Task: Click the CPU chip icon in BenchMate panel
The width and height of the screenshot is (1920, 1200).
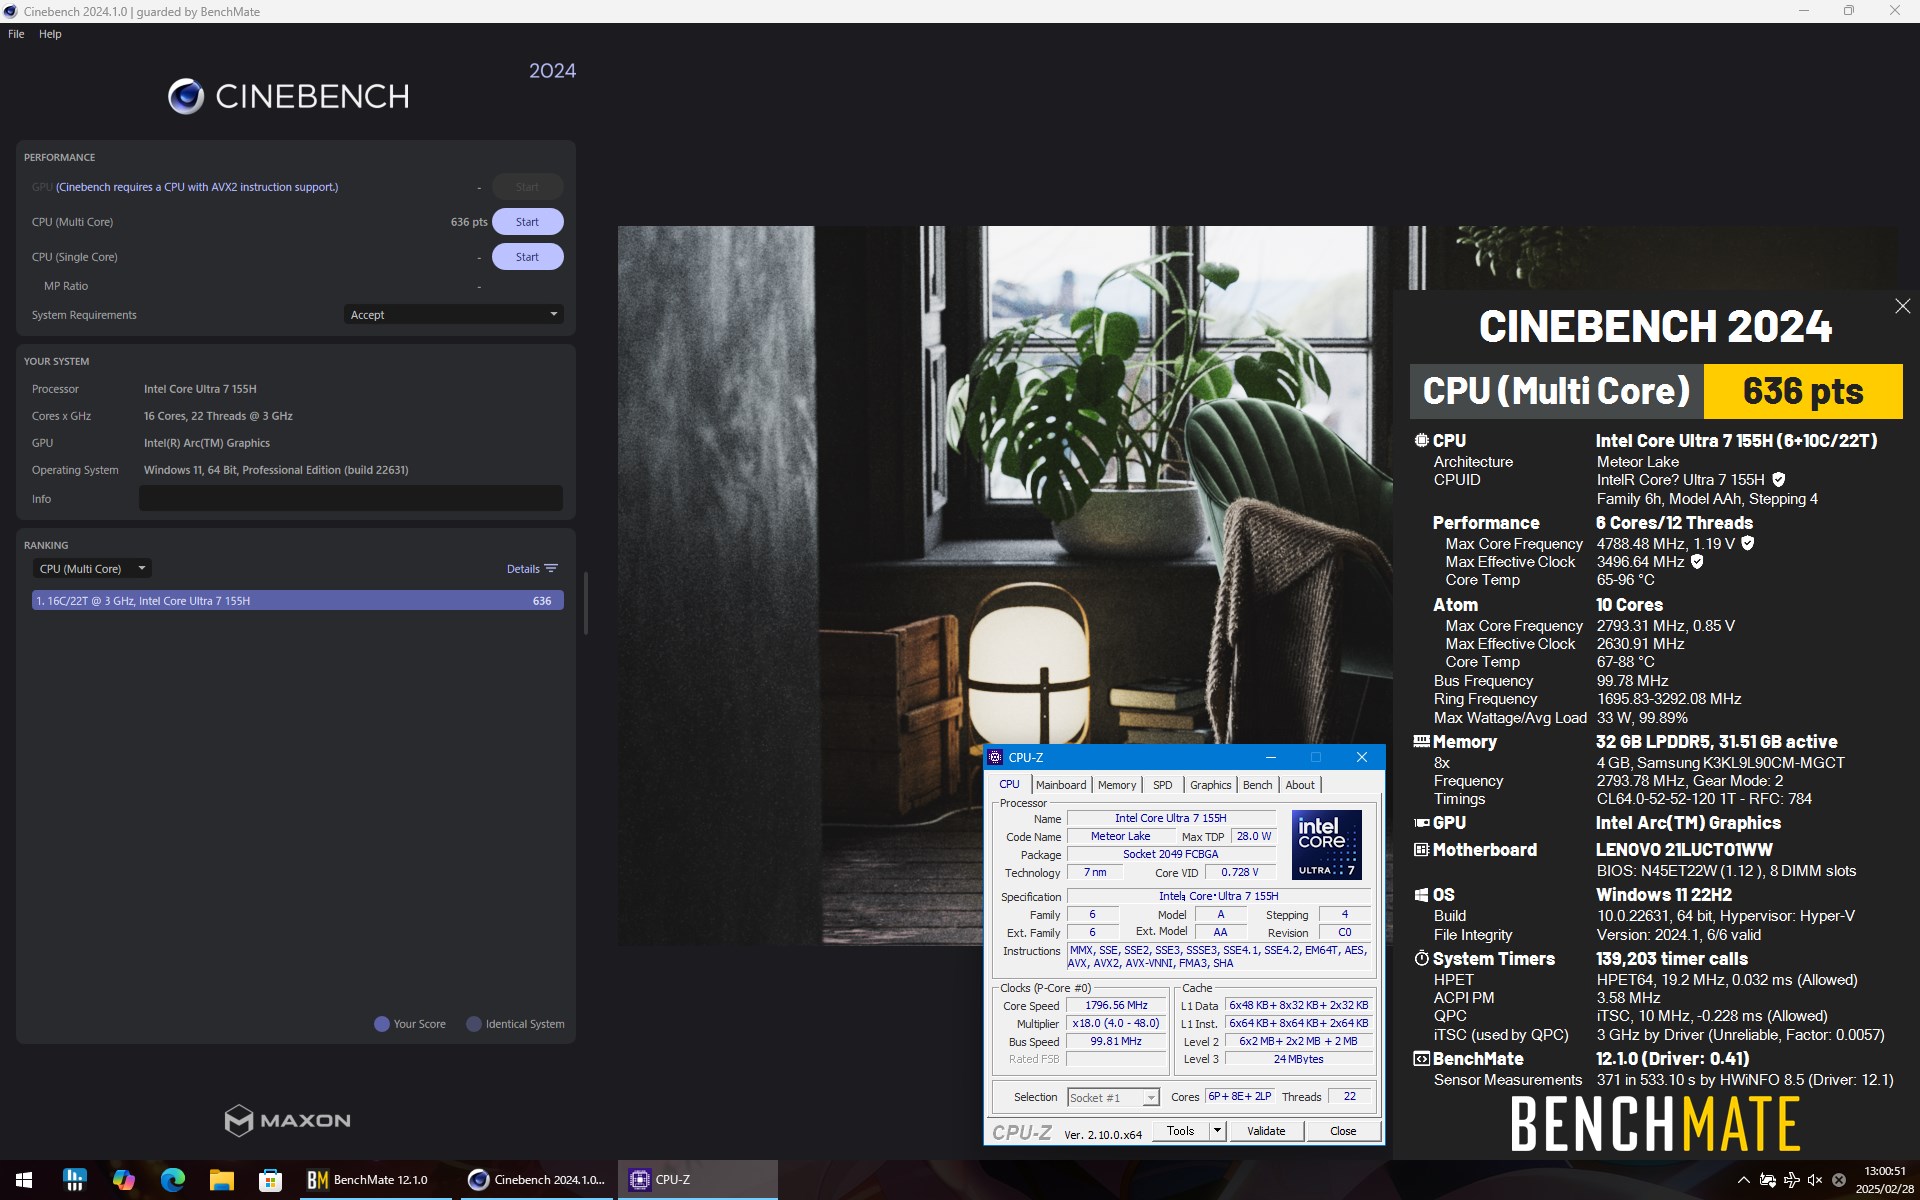Action: click(x=1421, y=440)
